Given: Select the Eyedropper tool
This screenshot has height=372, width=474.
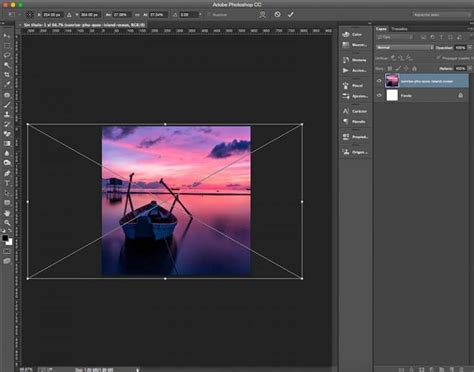Looking at the screenshot, I should coord(7,85).
